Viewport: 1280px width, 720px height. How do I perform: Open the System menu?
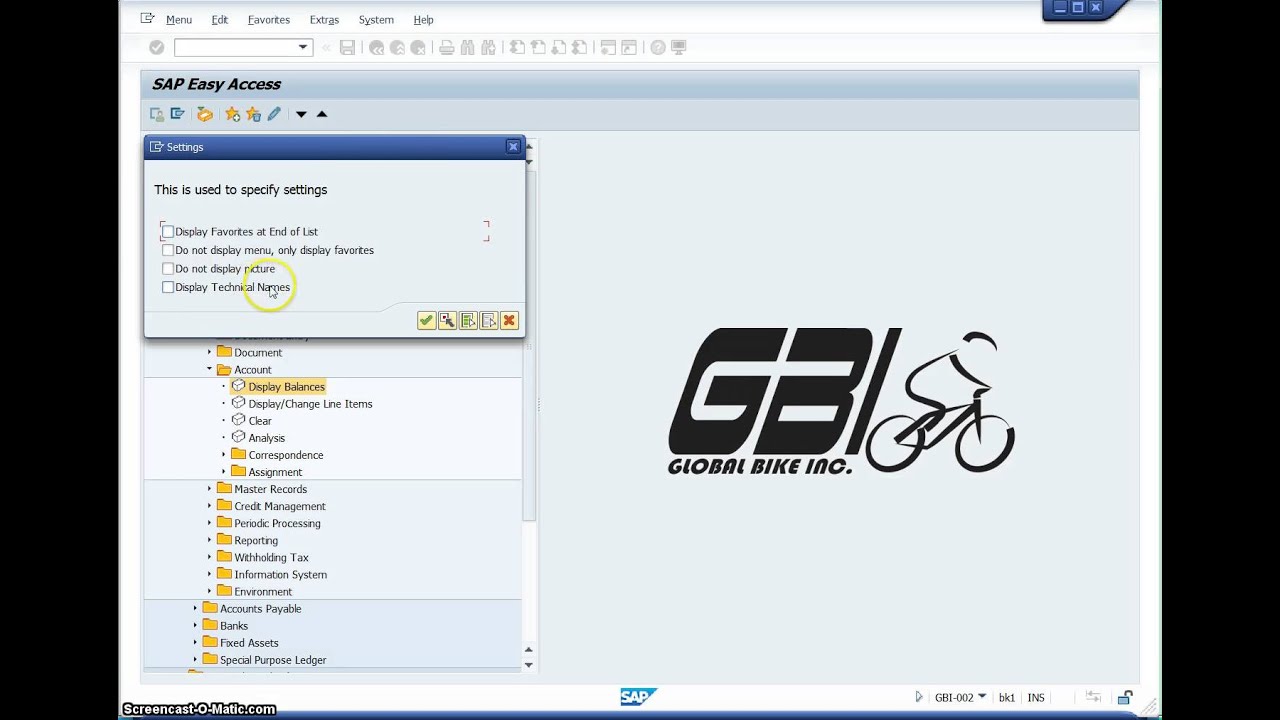click(x=376, y=20)
